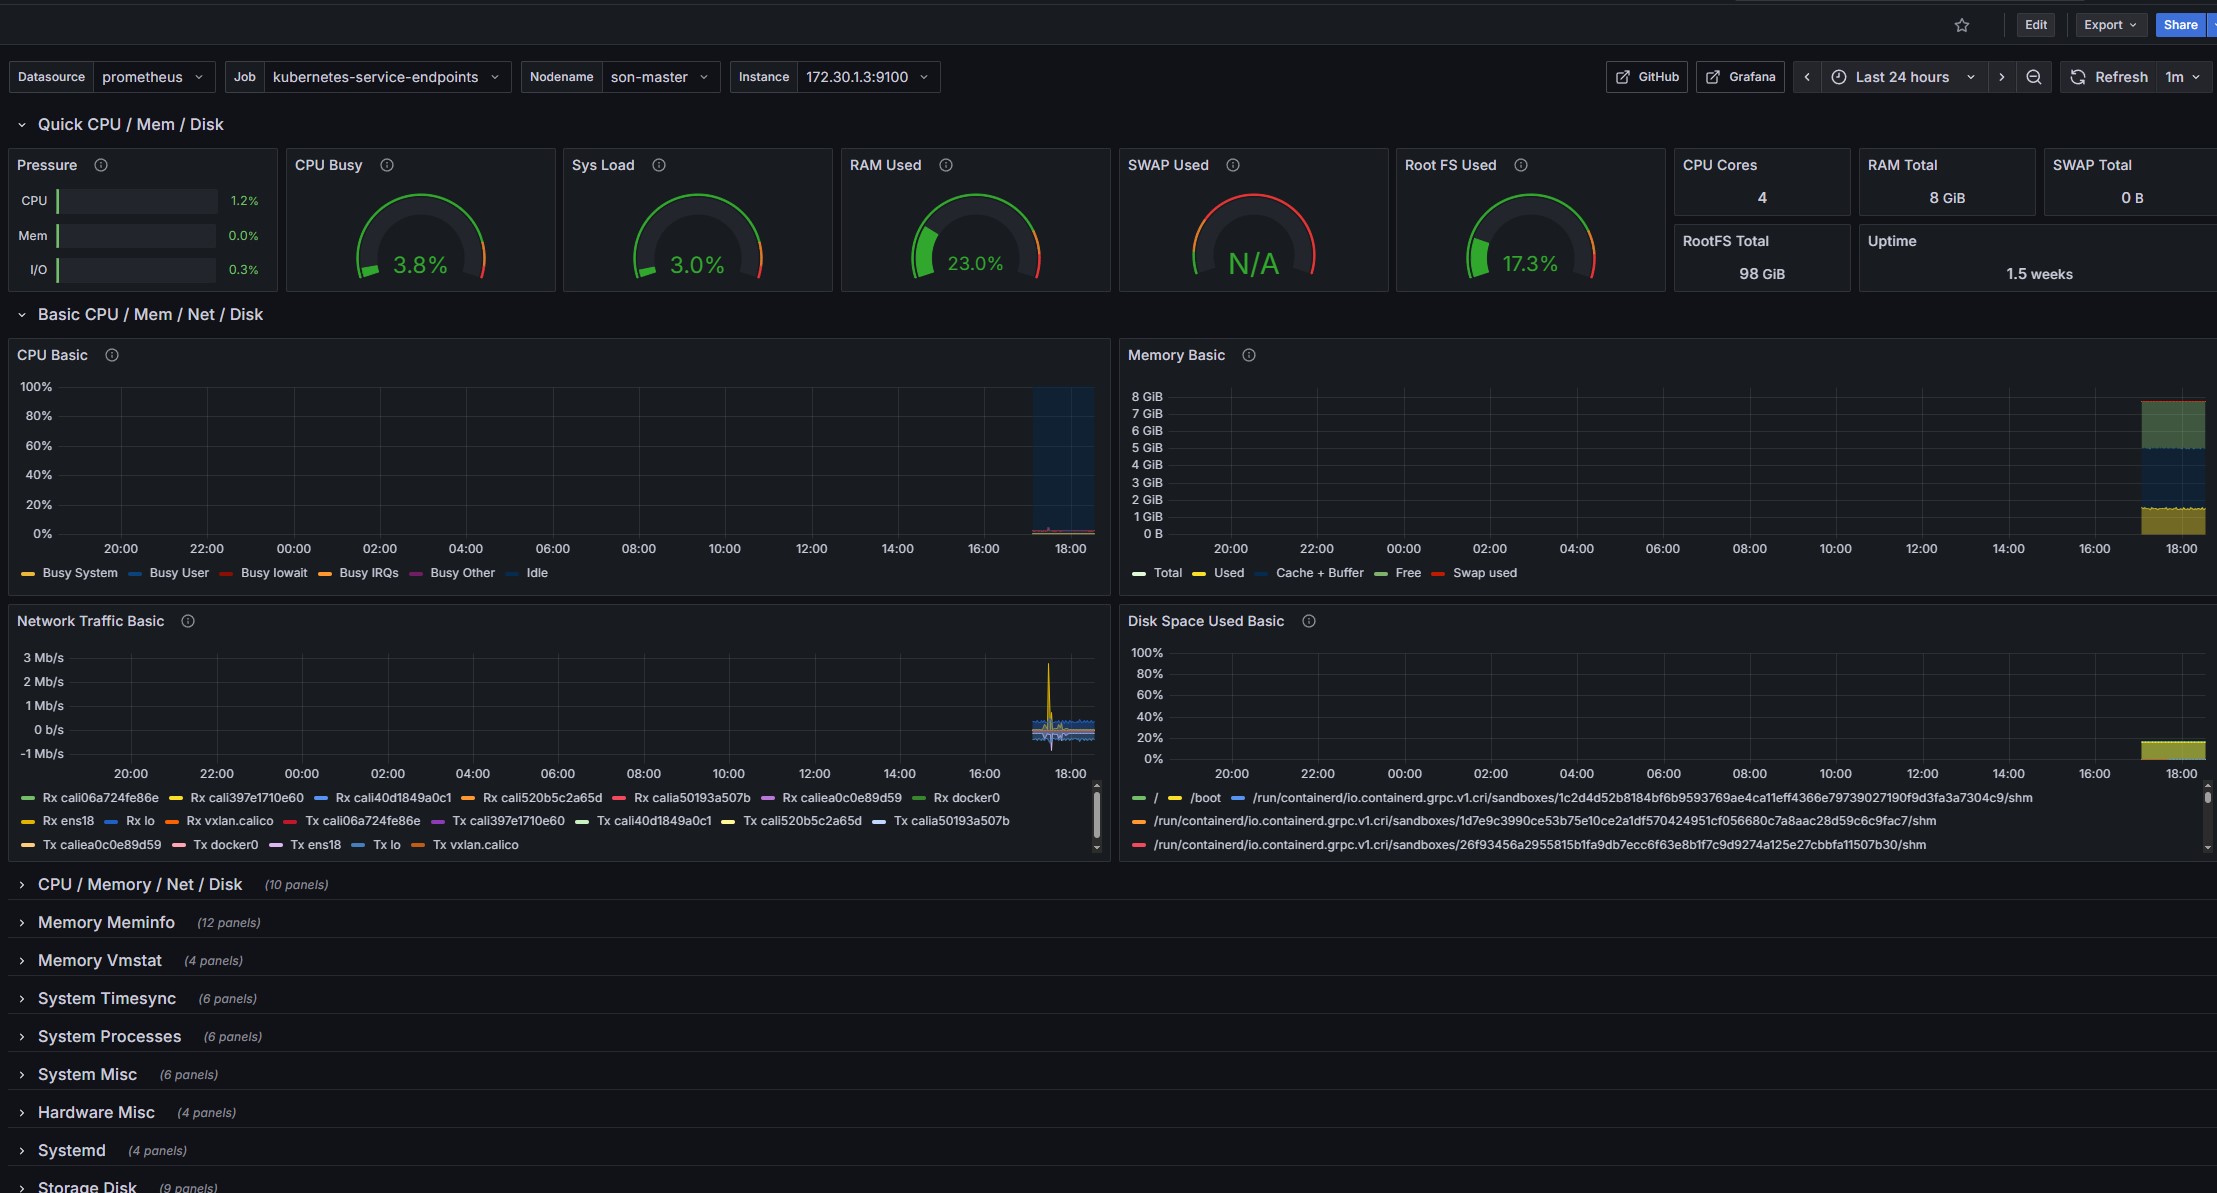
Task: Open the Last 24 hours time picker
Action: click(1900, 76)
